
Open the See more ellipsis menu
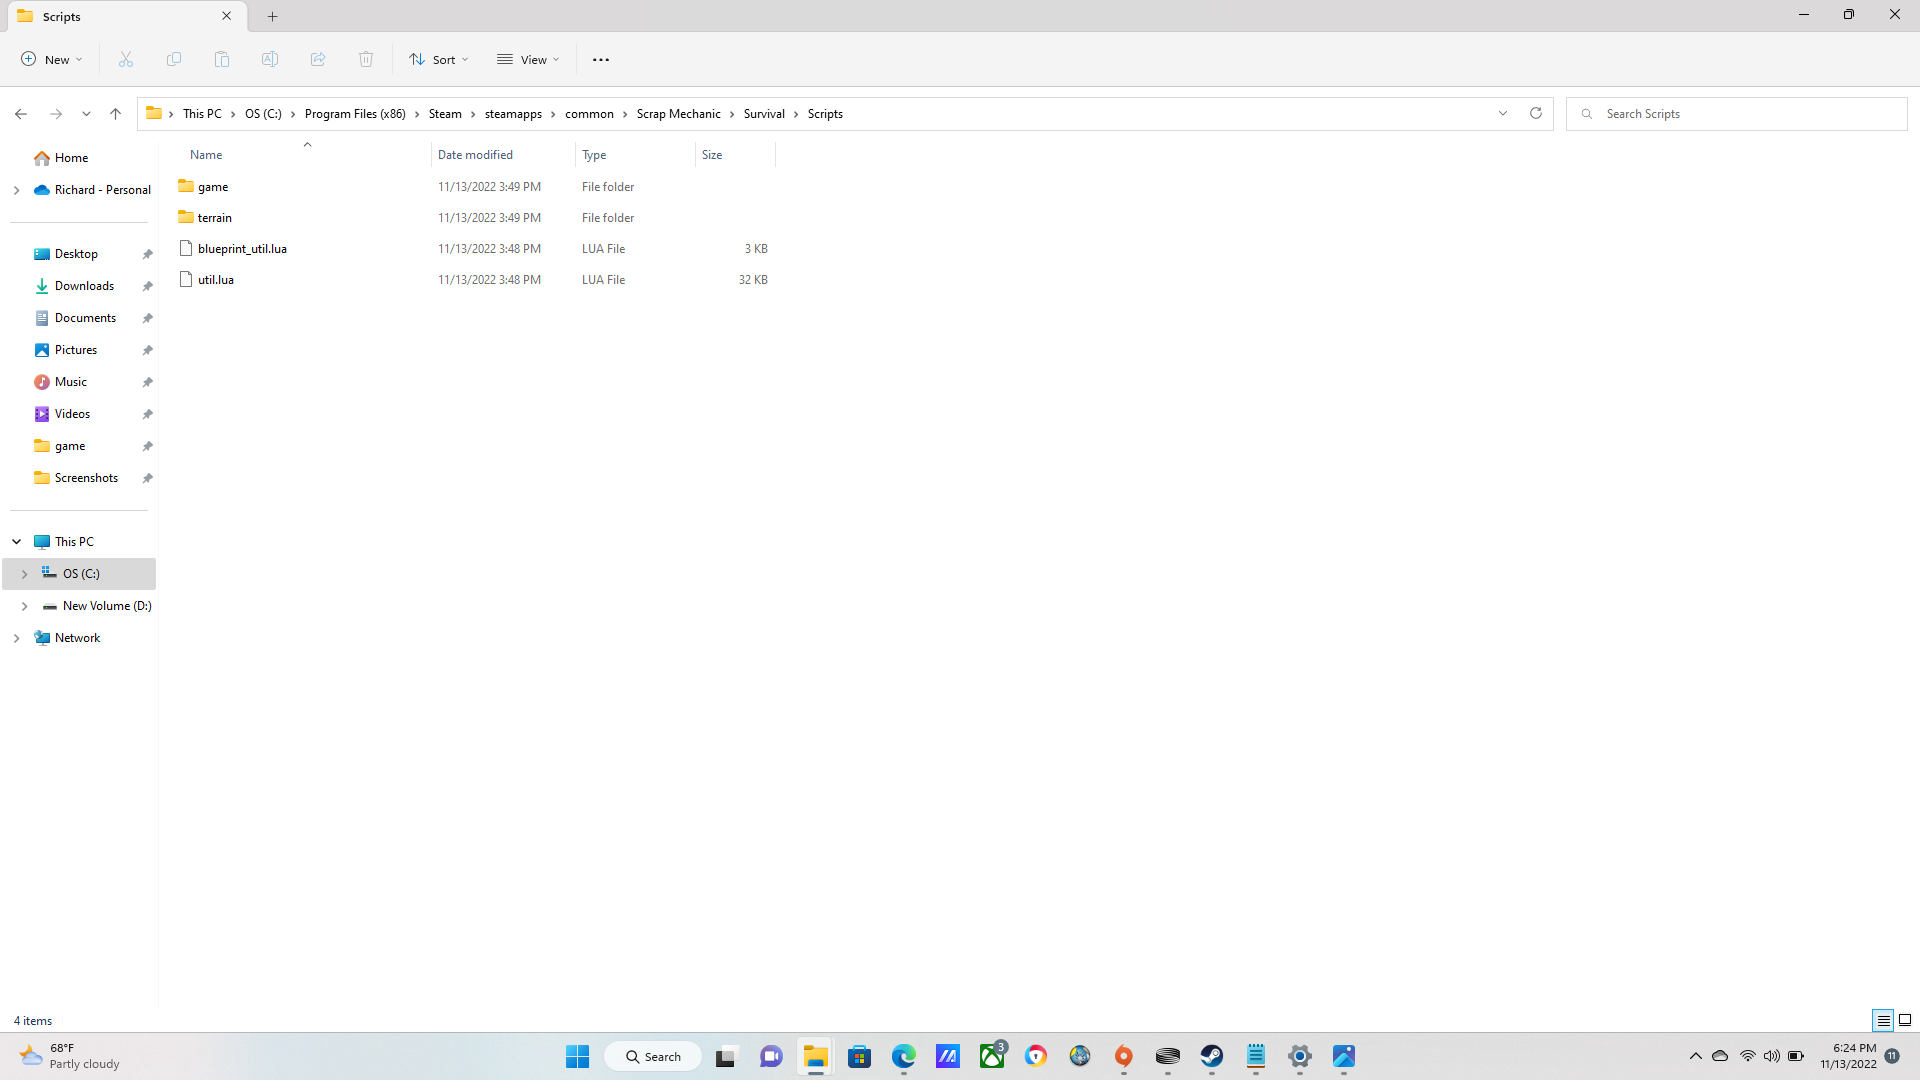pyautogui.click(x=601, y=59)
